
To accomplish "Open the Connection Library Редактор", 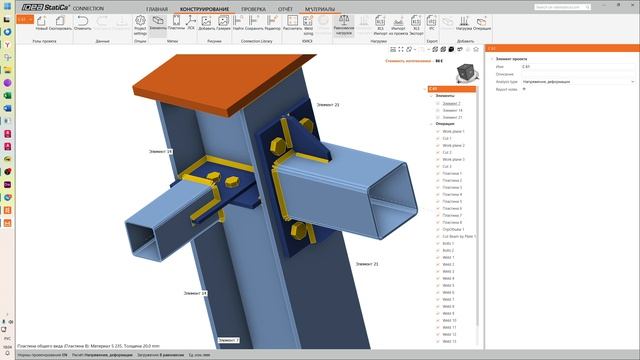I will click(272, 23).
